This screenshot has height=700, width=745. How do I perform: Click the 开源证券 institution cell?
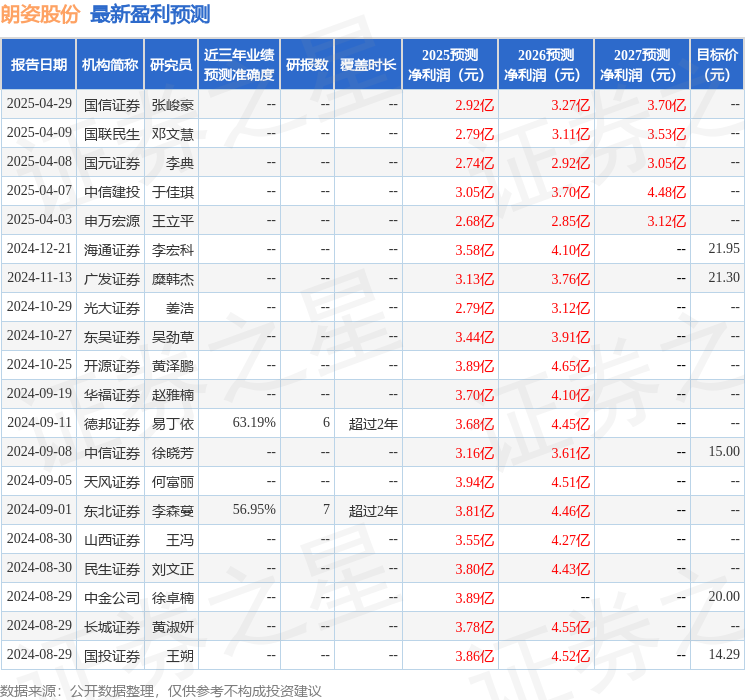(x=112, y=366)
